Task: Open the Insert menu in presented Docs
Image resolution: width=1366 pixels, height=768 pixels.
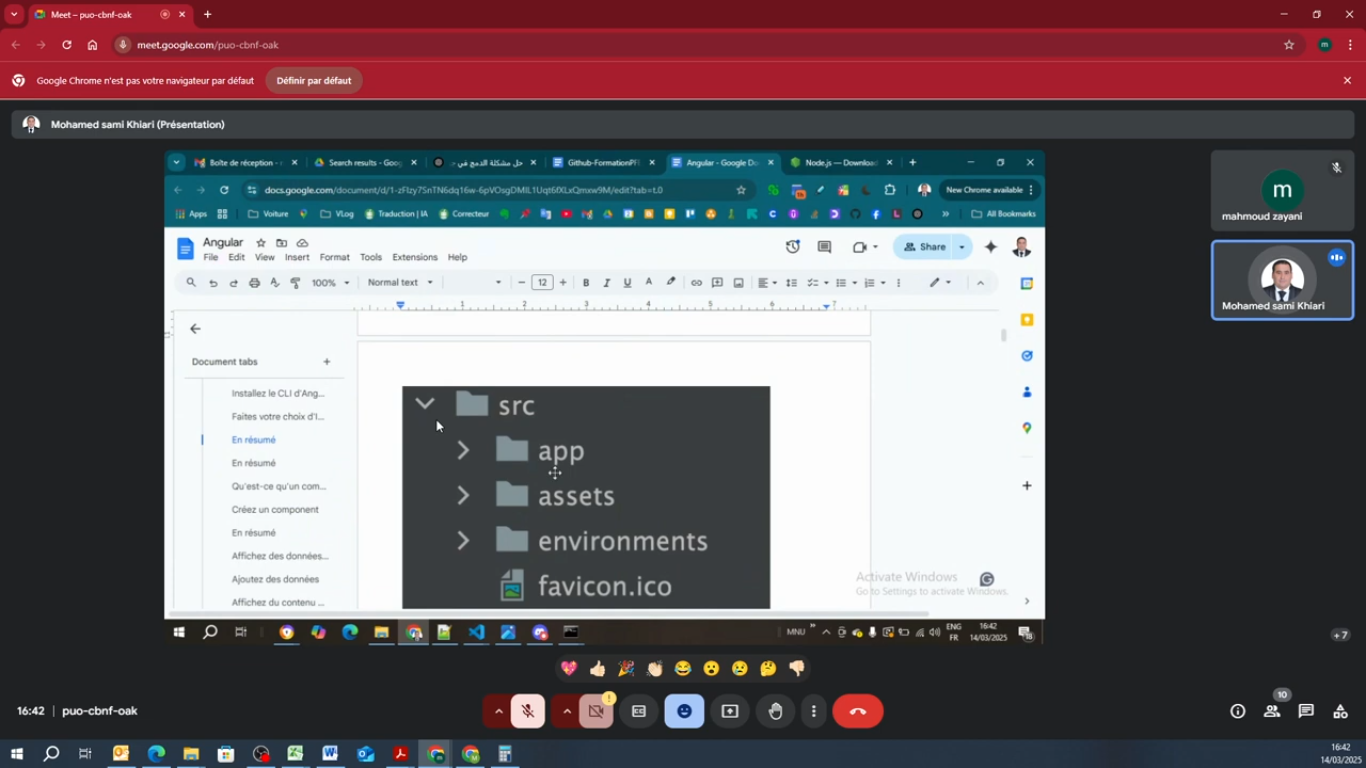Action: pos(297,258)
